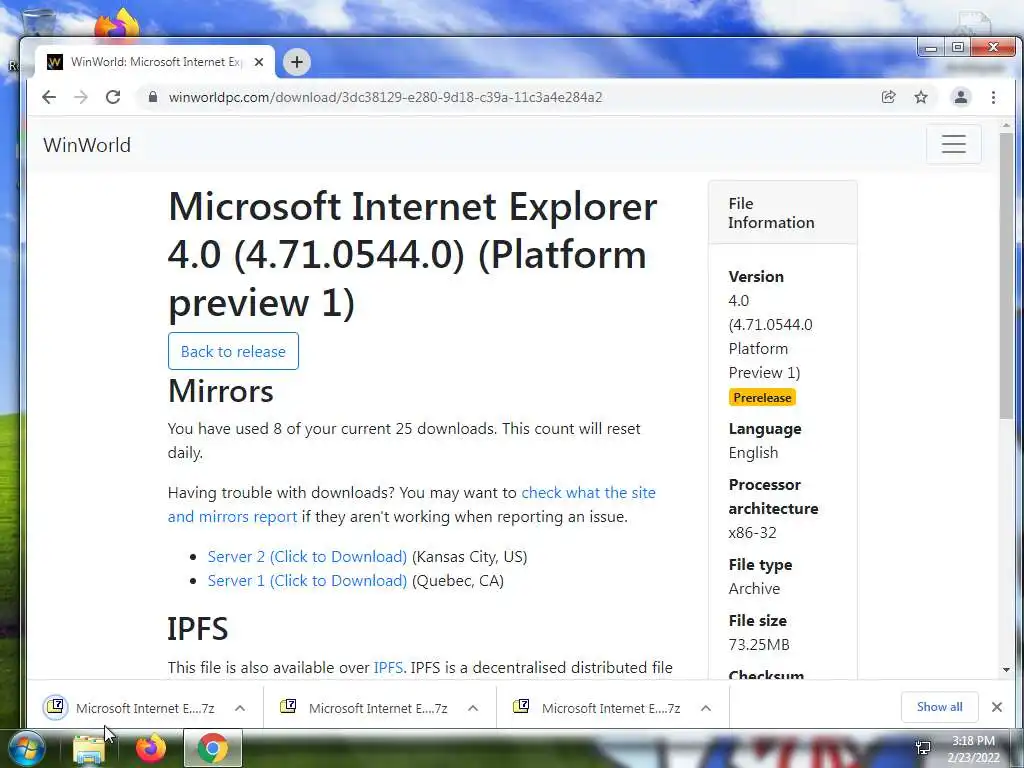Select the WinWorld: Microsoft Internet Explorer tab

point(155,62)
